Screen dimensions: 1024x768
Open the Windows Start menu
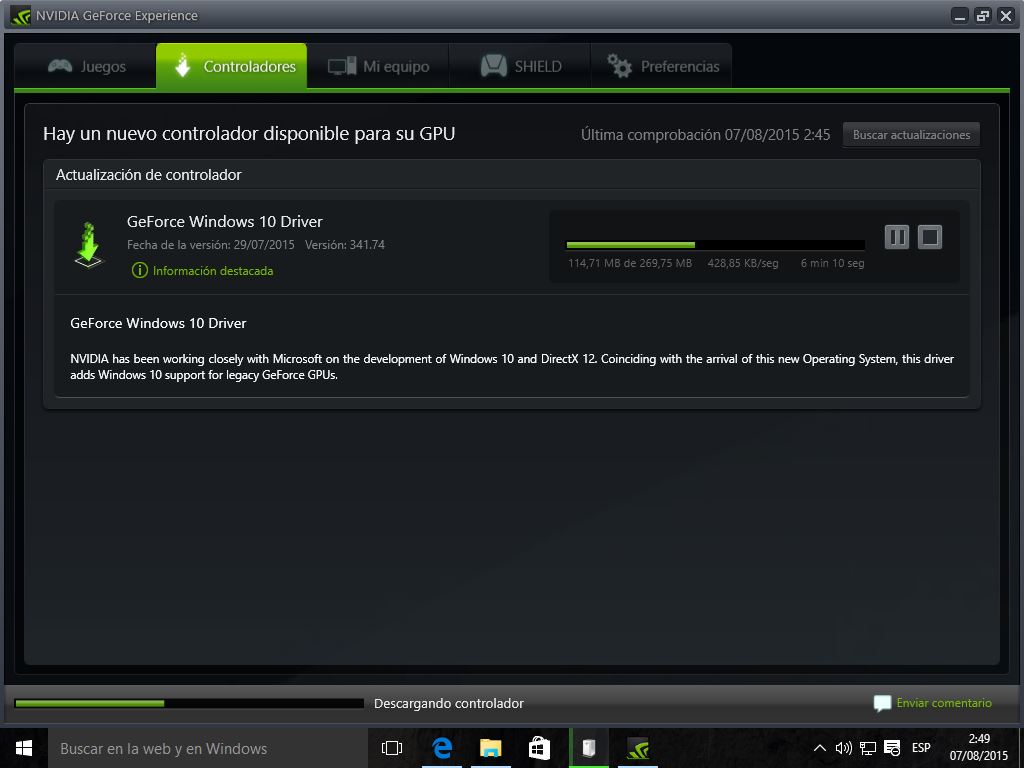[24, 748]
